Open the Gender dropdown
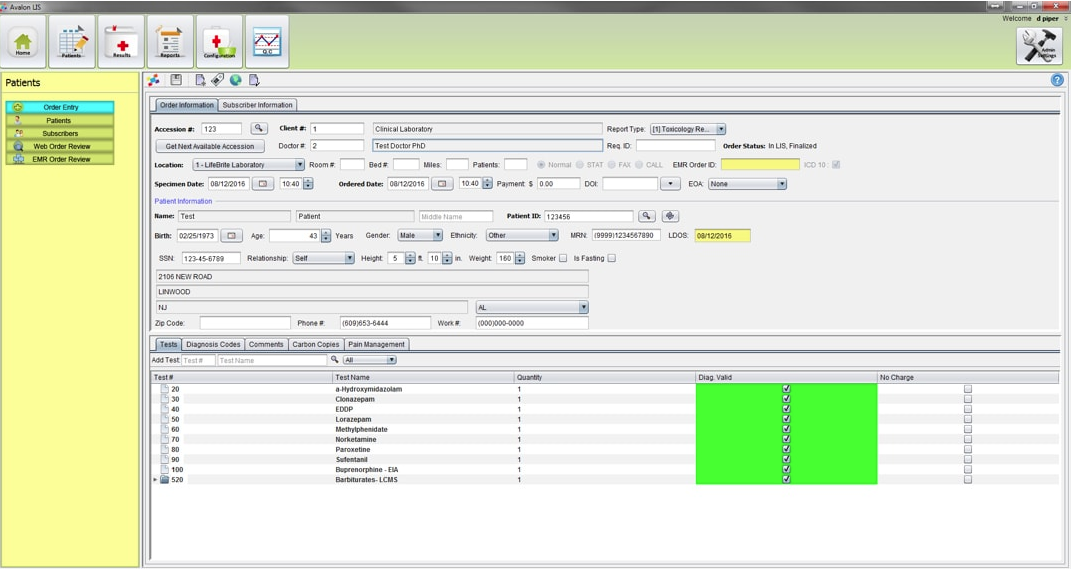The width and height of the screenshot is (1072, 569). [437, 236]
